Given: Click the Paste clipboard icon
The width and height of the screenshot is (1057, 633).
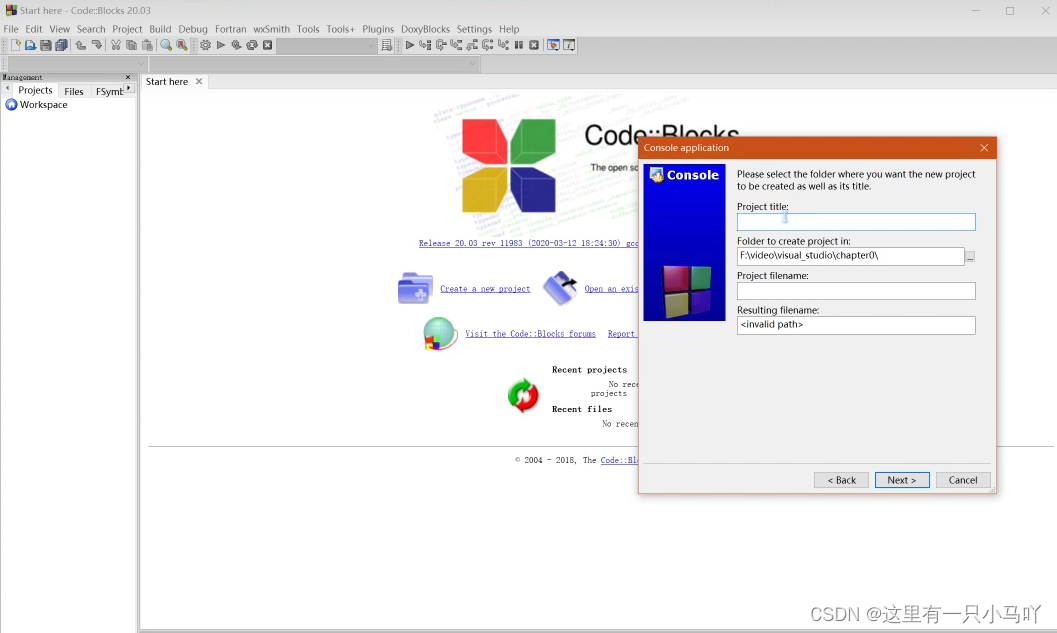Looking at the screenshot, I should (x=147, y=45).
